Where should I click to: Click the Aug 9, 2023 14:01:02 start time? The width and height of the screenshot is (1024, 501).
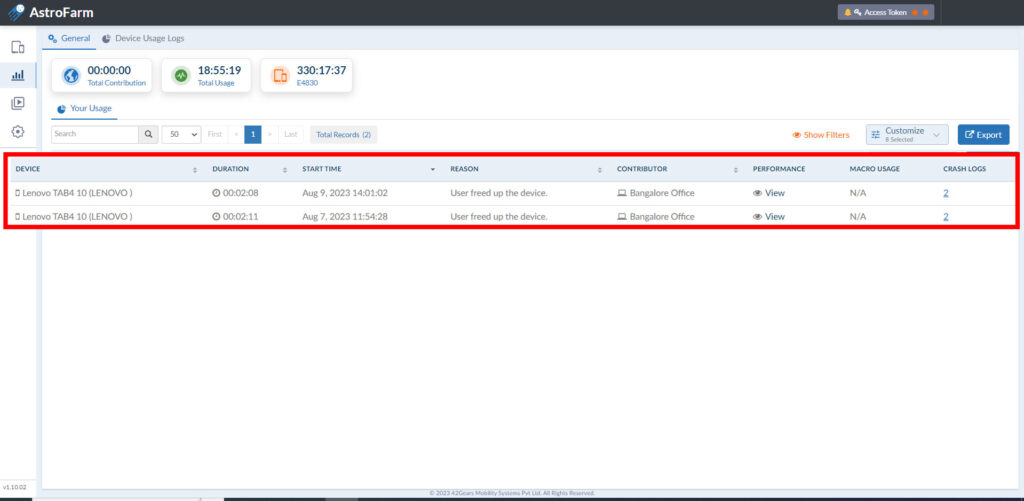tap(345, 193)
